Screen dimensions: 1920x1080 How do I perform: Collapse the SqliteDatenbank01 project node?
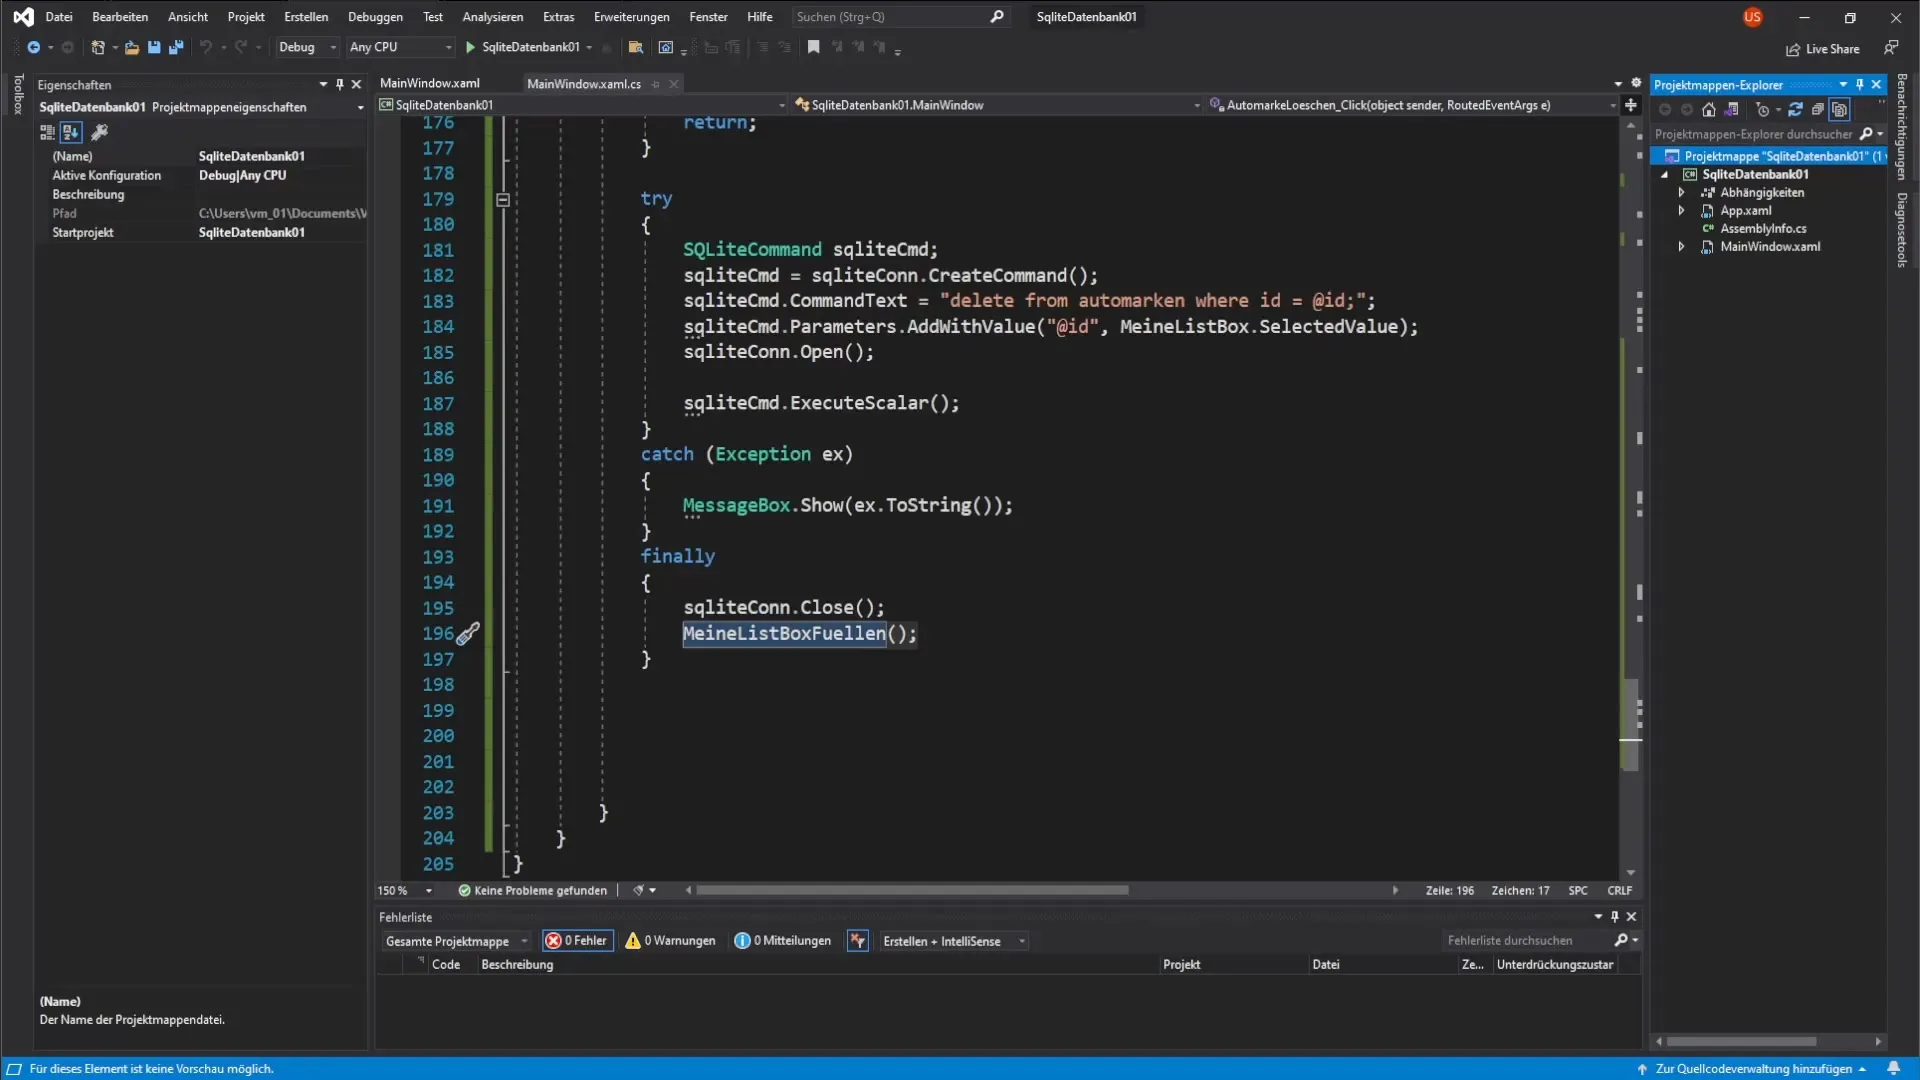1665,175
